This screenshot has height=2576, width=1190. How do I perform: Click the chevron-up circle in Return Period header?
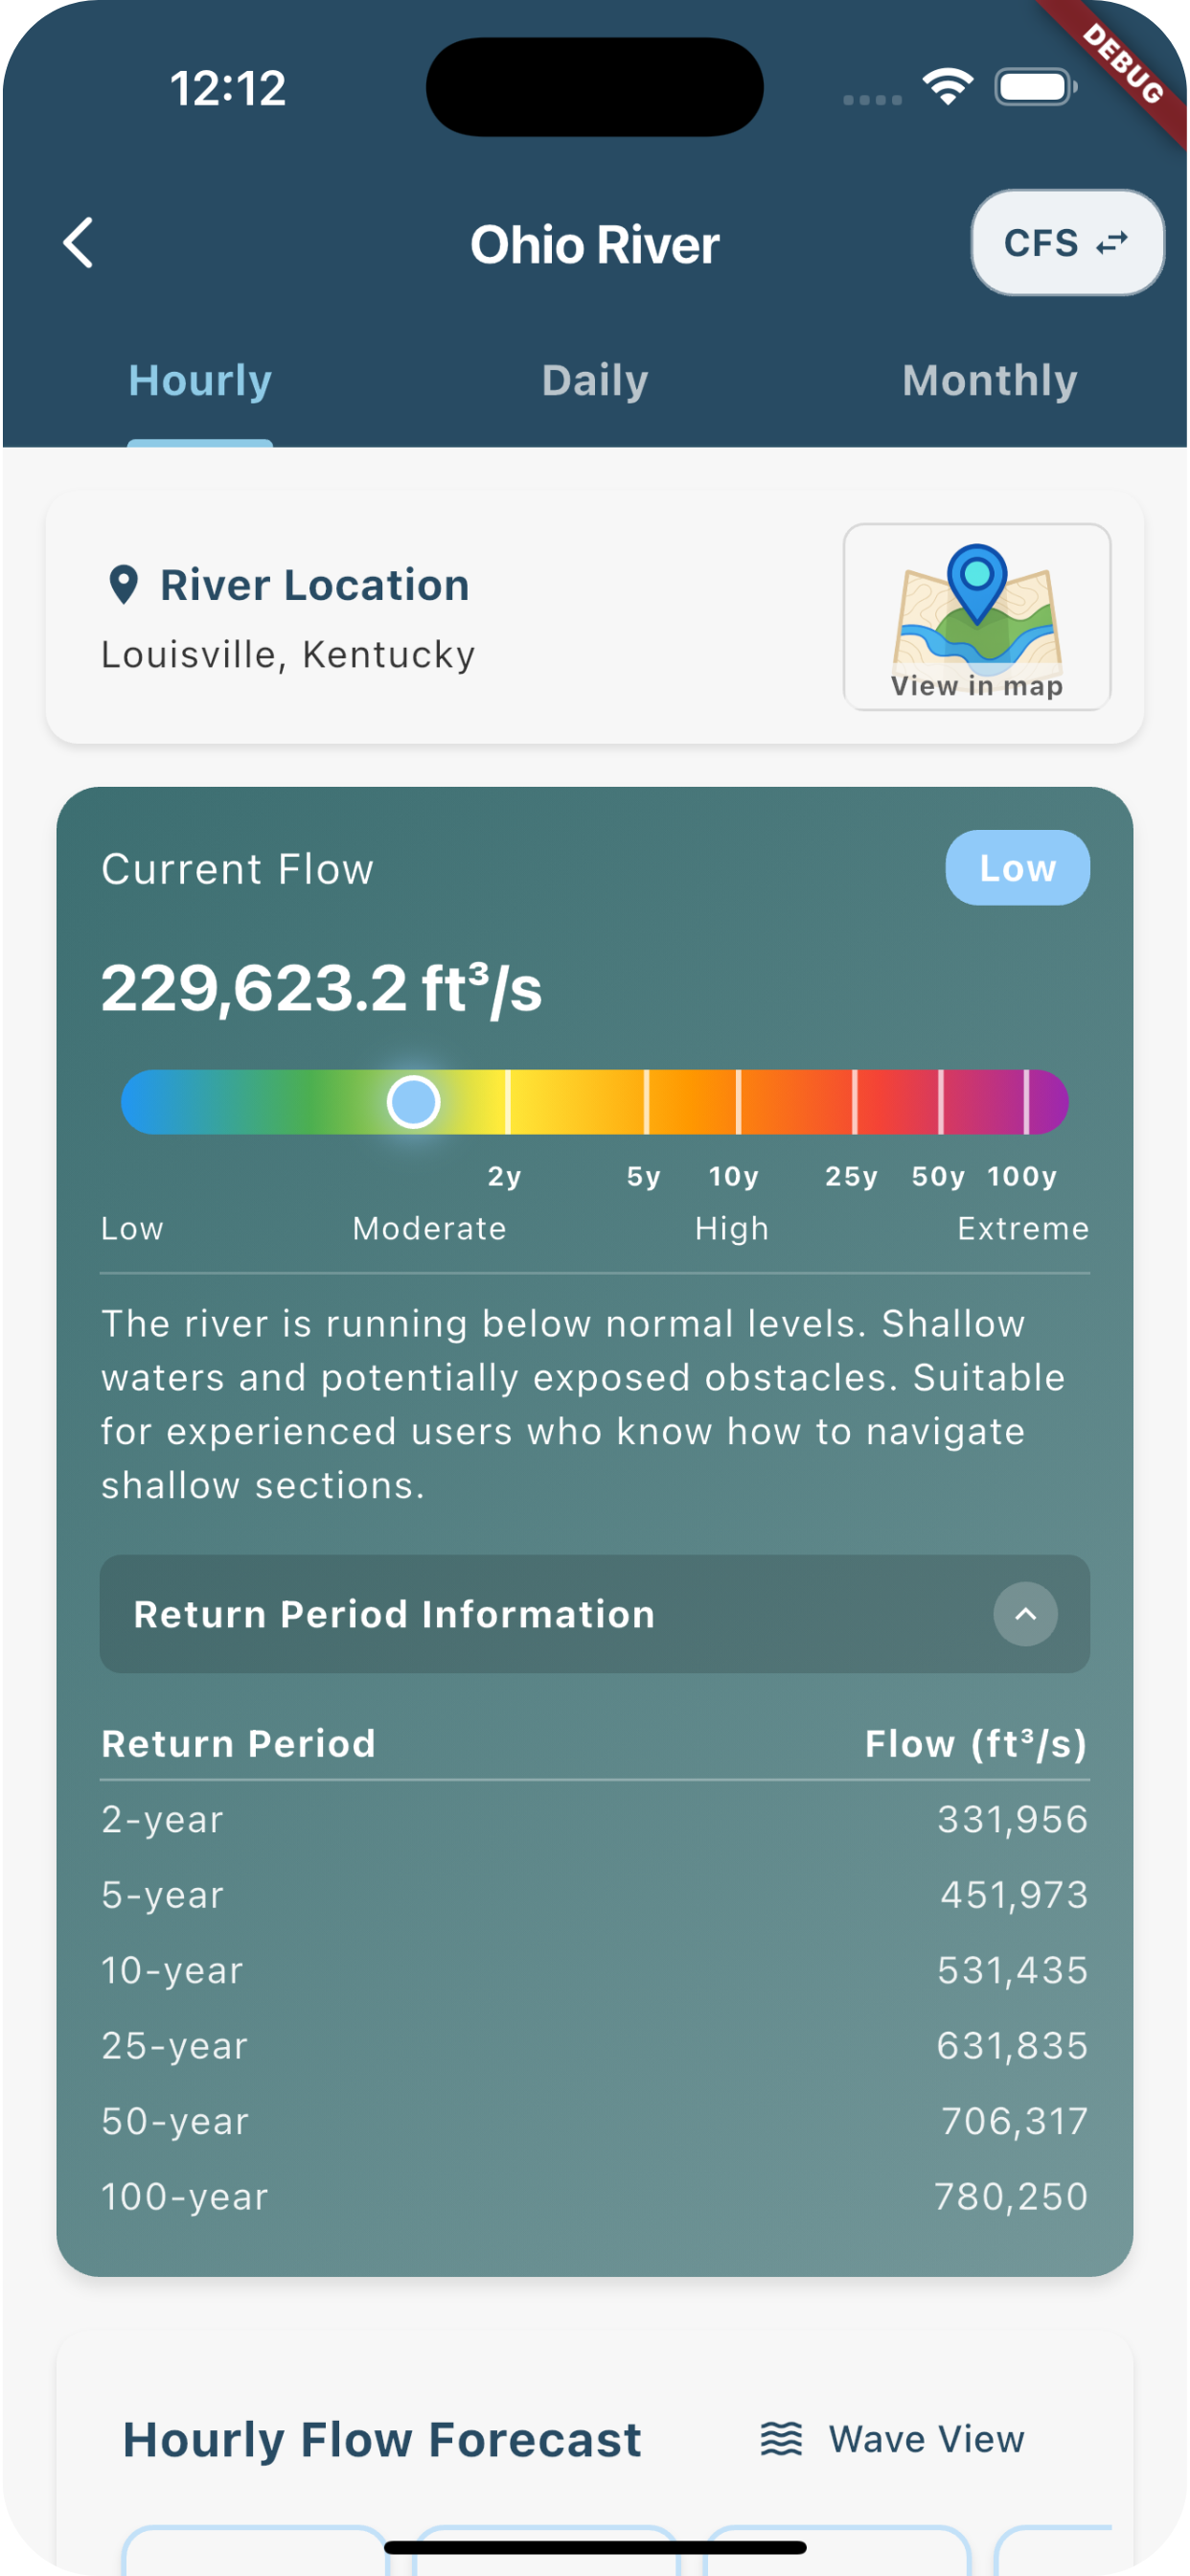click(x=1025, y=1614)
